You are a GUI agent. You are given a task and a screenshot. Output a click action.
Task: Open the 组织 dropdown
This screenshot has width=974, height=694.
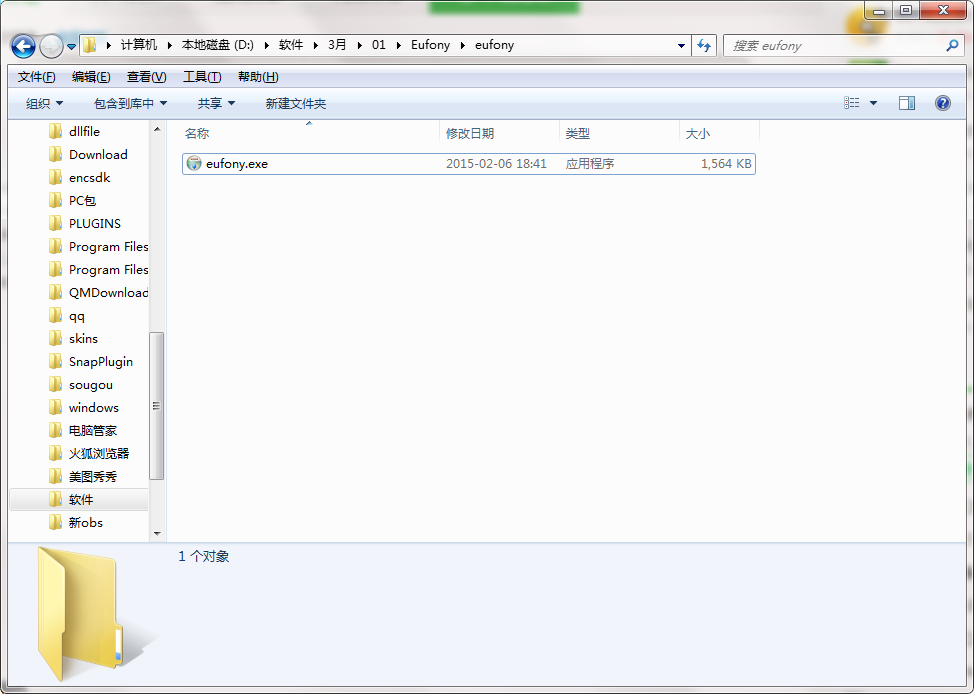pyautogui.click(x=44, y=104)
